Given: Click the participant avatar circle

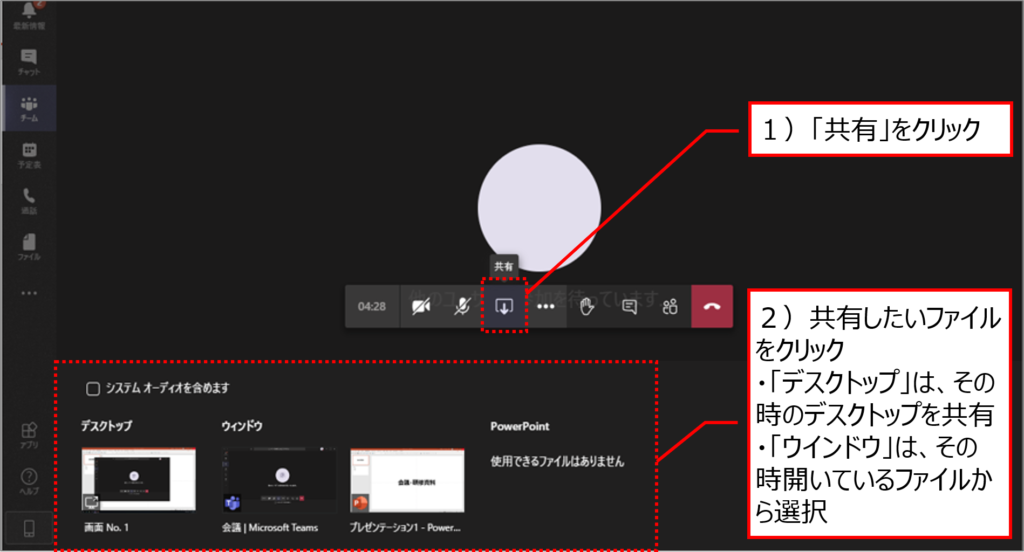Looking at the screenshot, I should tap(539, 208).
